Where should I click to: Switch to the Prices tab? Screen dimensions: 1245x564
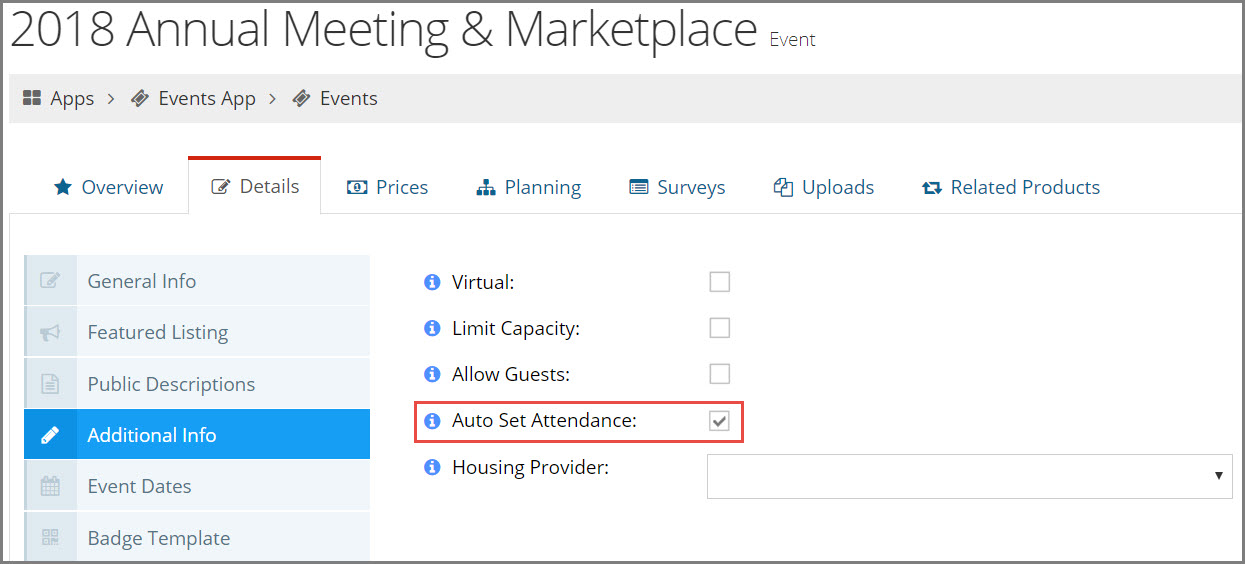point(387,187)
